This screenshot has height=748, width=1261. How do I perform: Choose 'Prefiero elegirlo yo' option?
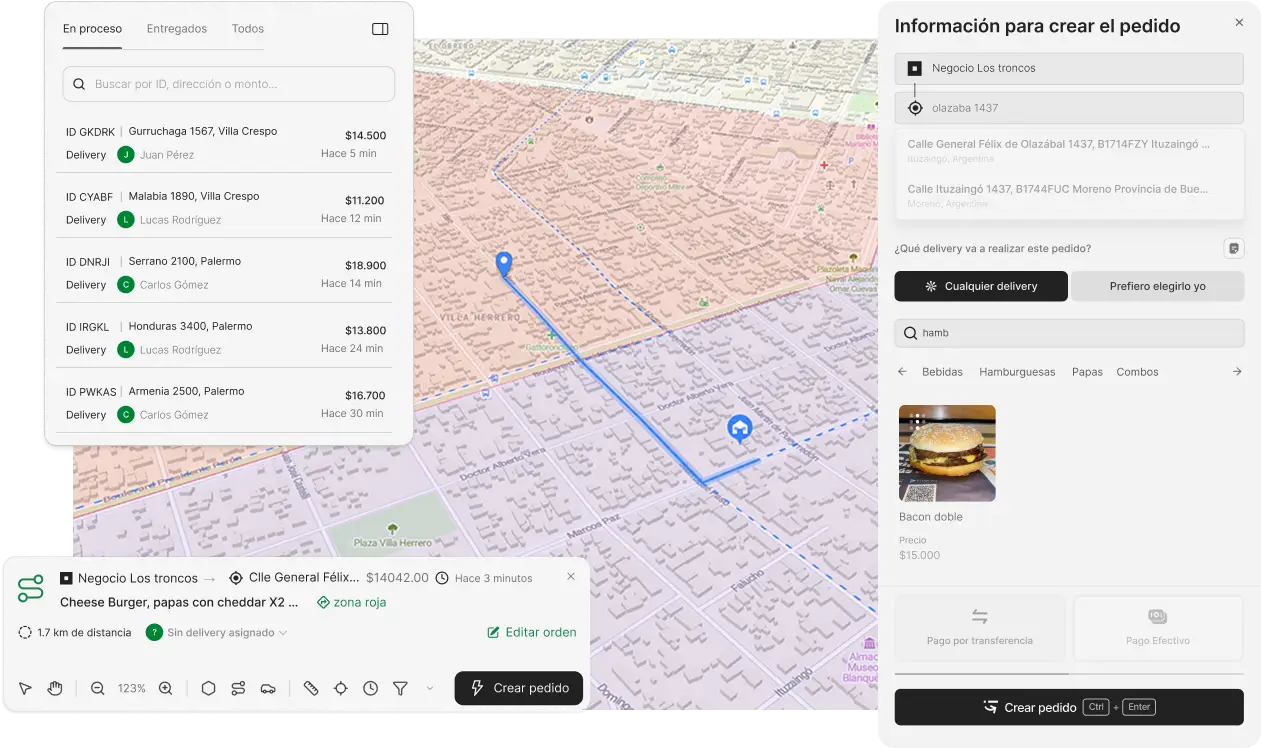1157,286
